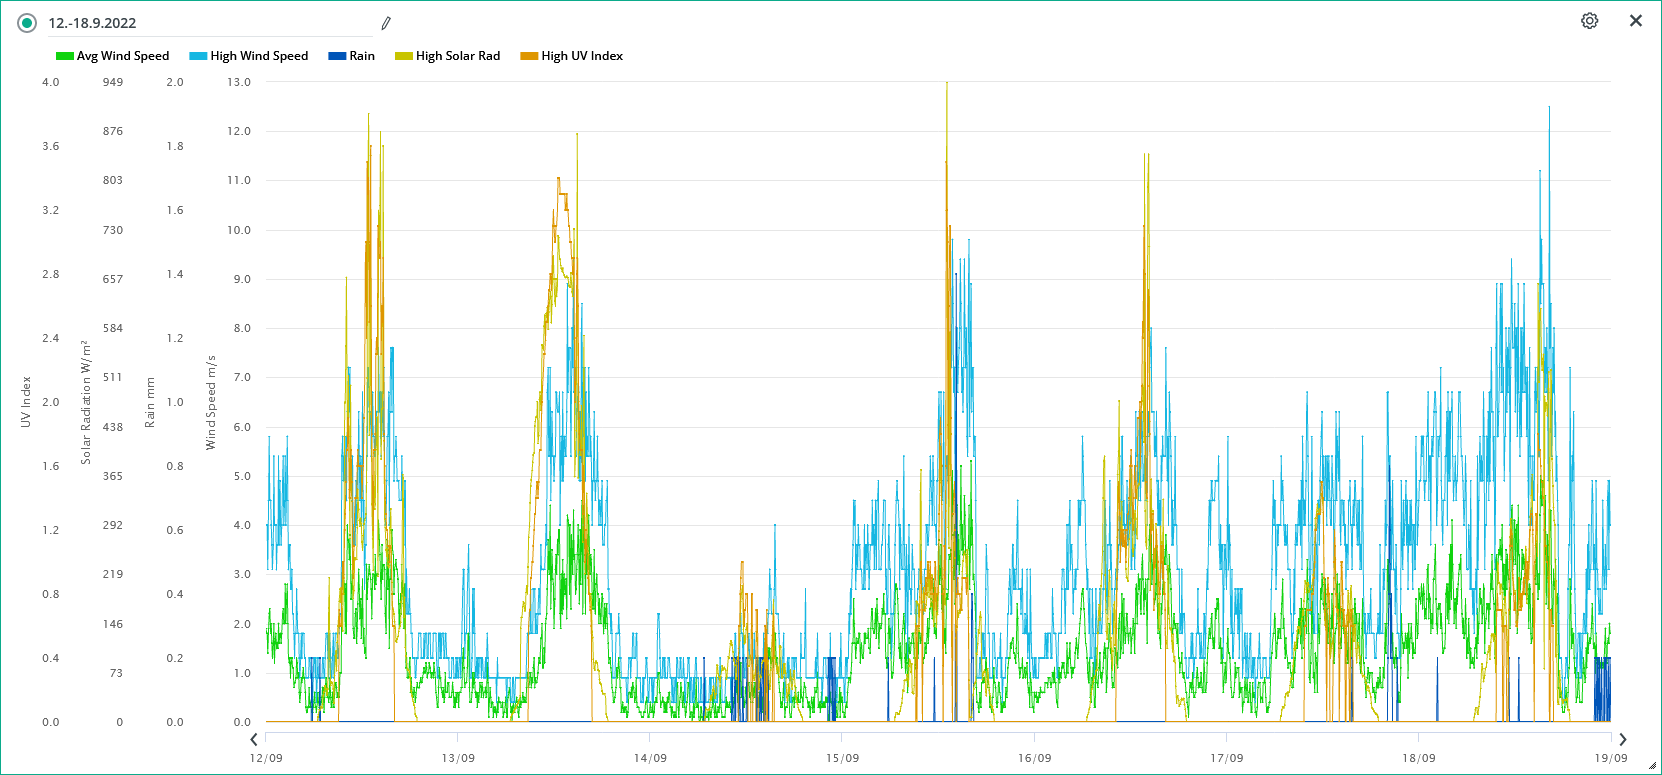The image size is (1662, 775).
Task: Click the 12.-18.9.2022 title field
Action: coord(200,23)
